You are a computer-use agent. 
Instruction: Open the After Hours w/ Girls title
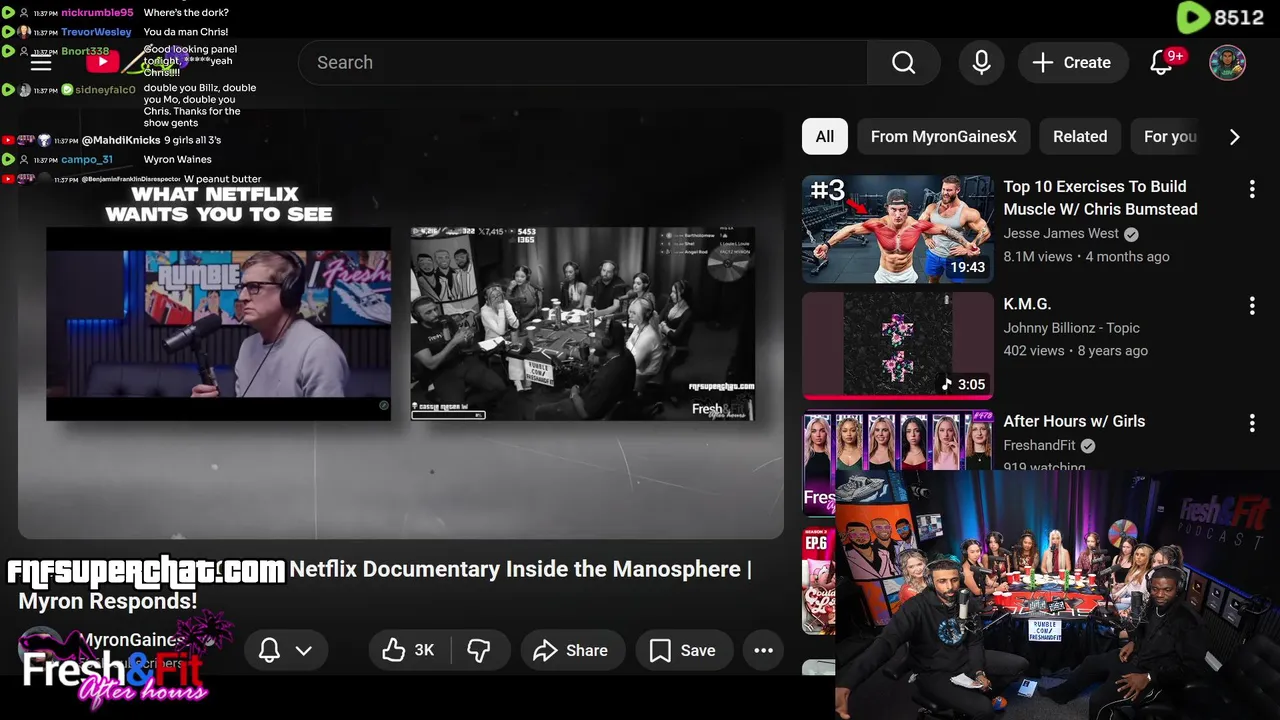[x=1074, y=421]
